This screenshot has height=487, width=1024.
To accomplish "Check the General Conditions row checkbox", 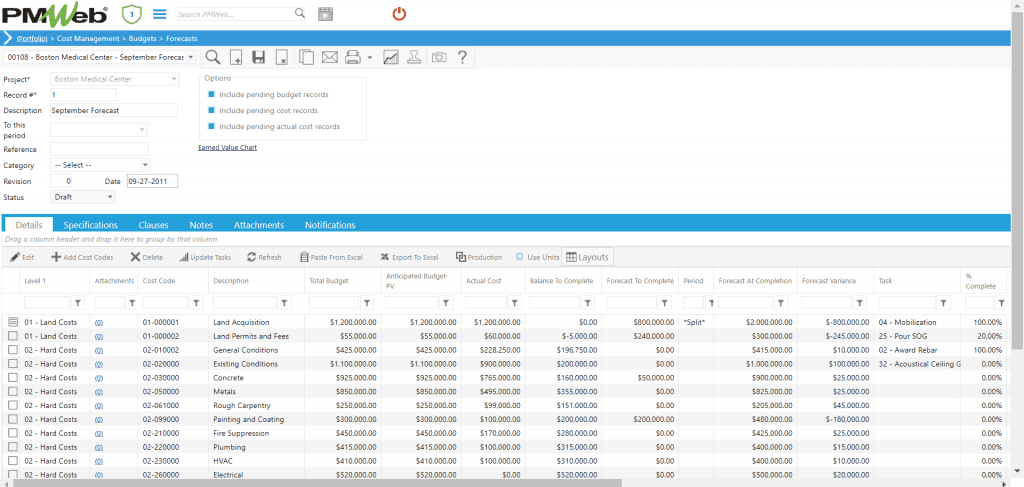I will pyautogui.click(x=12, y=350).
